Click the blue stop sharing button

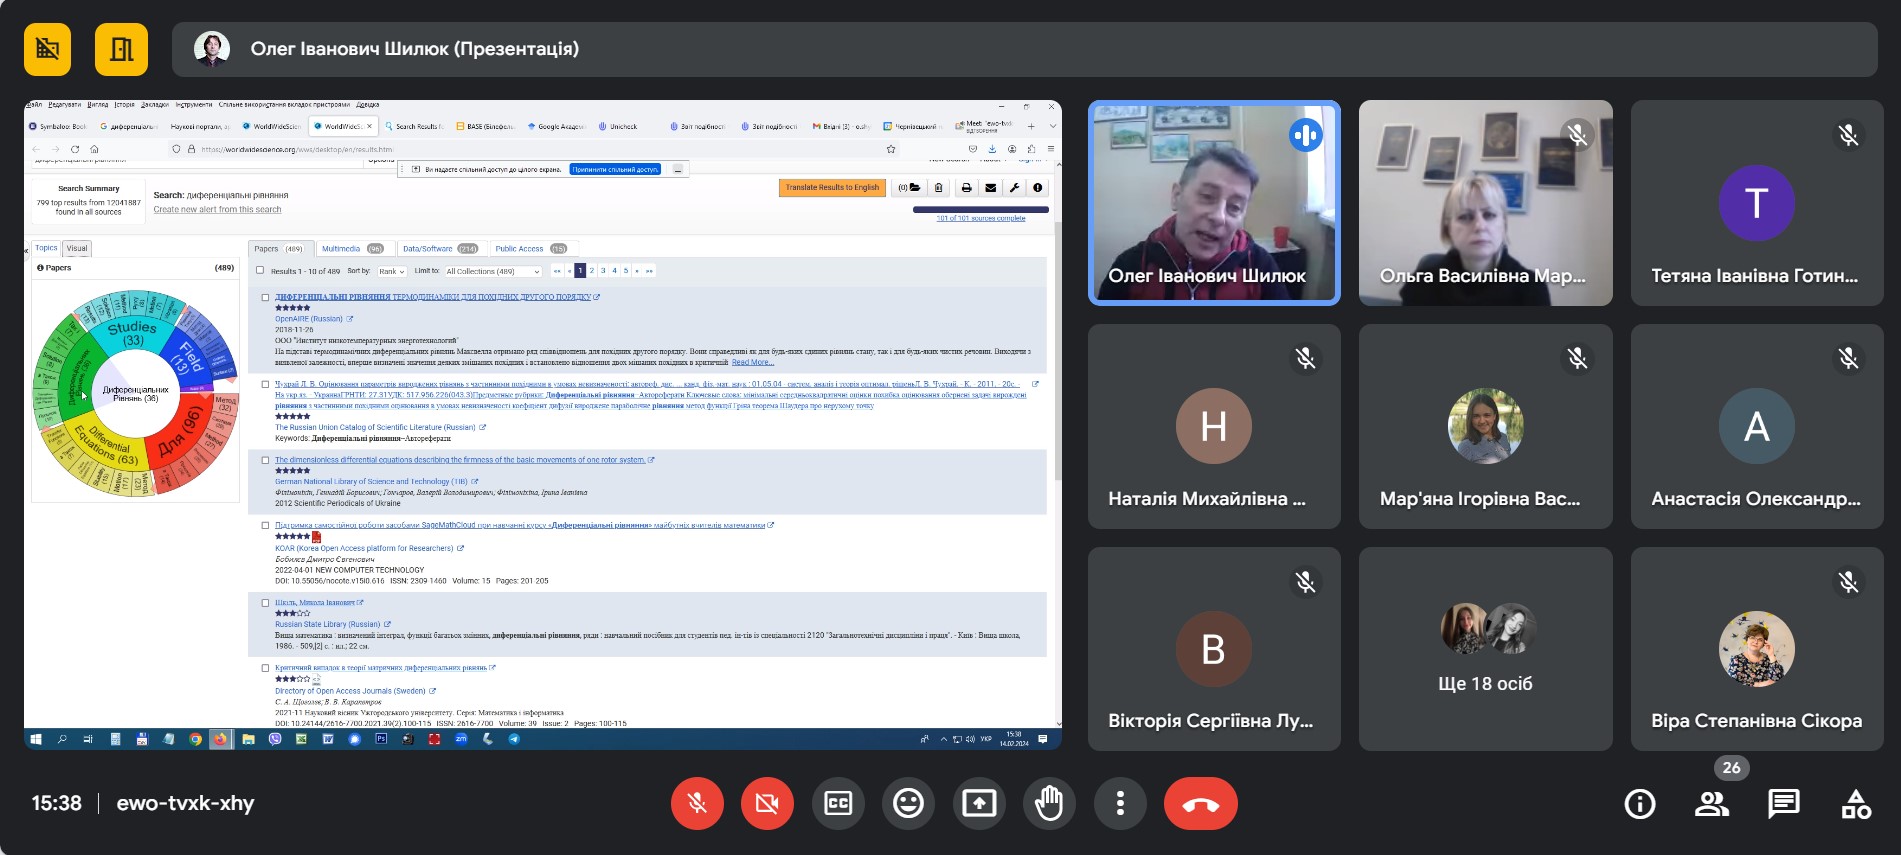(x=616, y=169)
